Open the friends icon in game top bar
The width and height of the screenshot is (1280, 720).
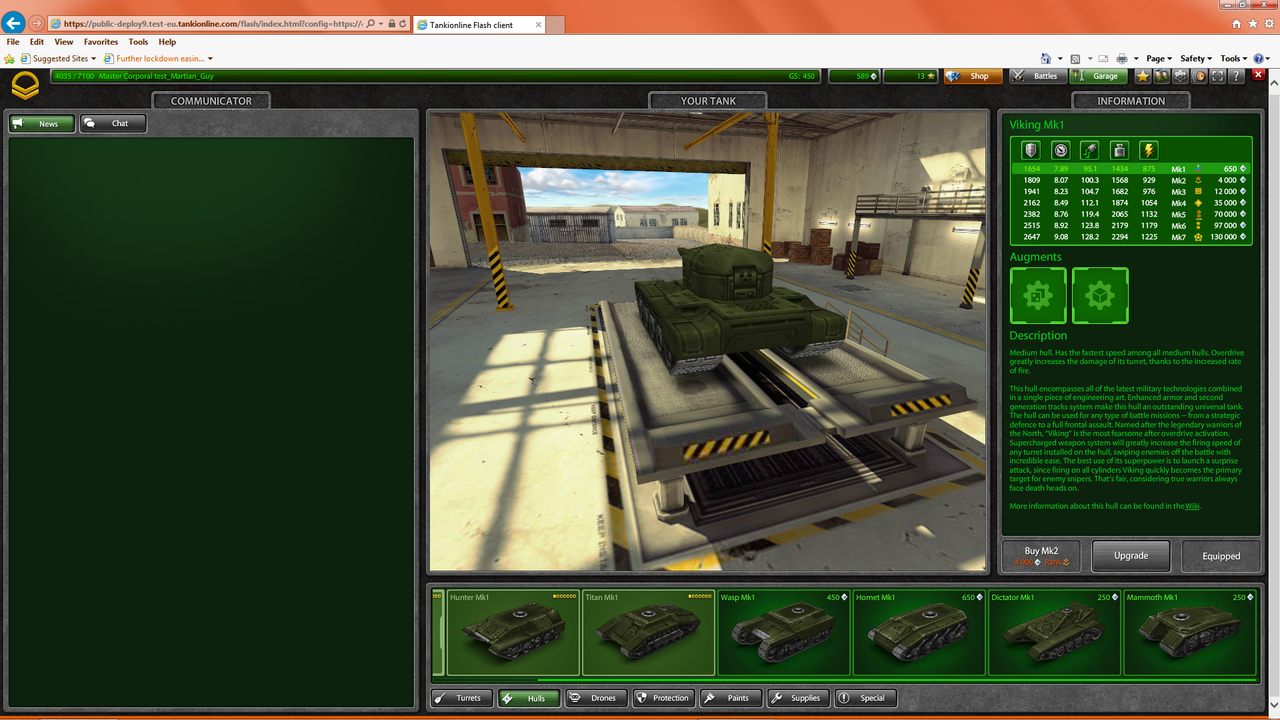[x=1162, y=76]
